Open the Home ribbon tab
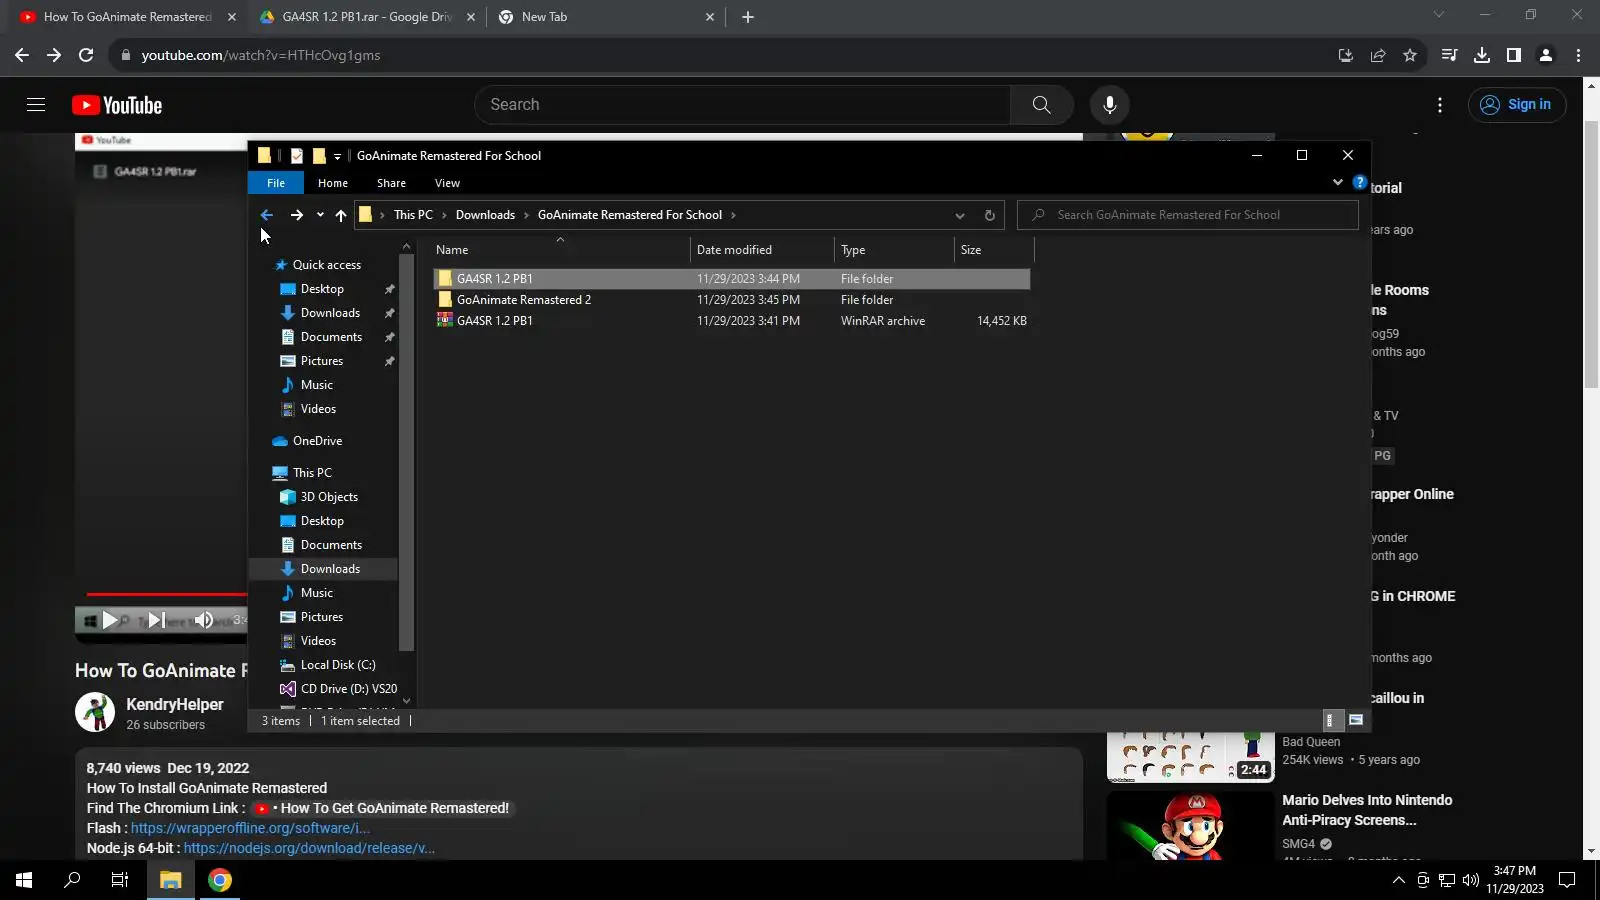The width and height of the screenshot is (1600, 900). 333,183
